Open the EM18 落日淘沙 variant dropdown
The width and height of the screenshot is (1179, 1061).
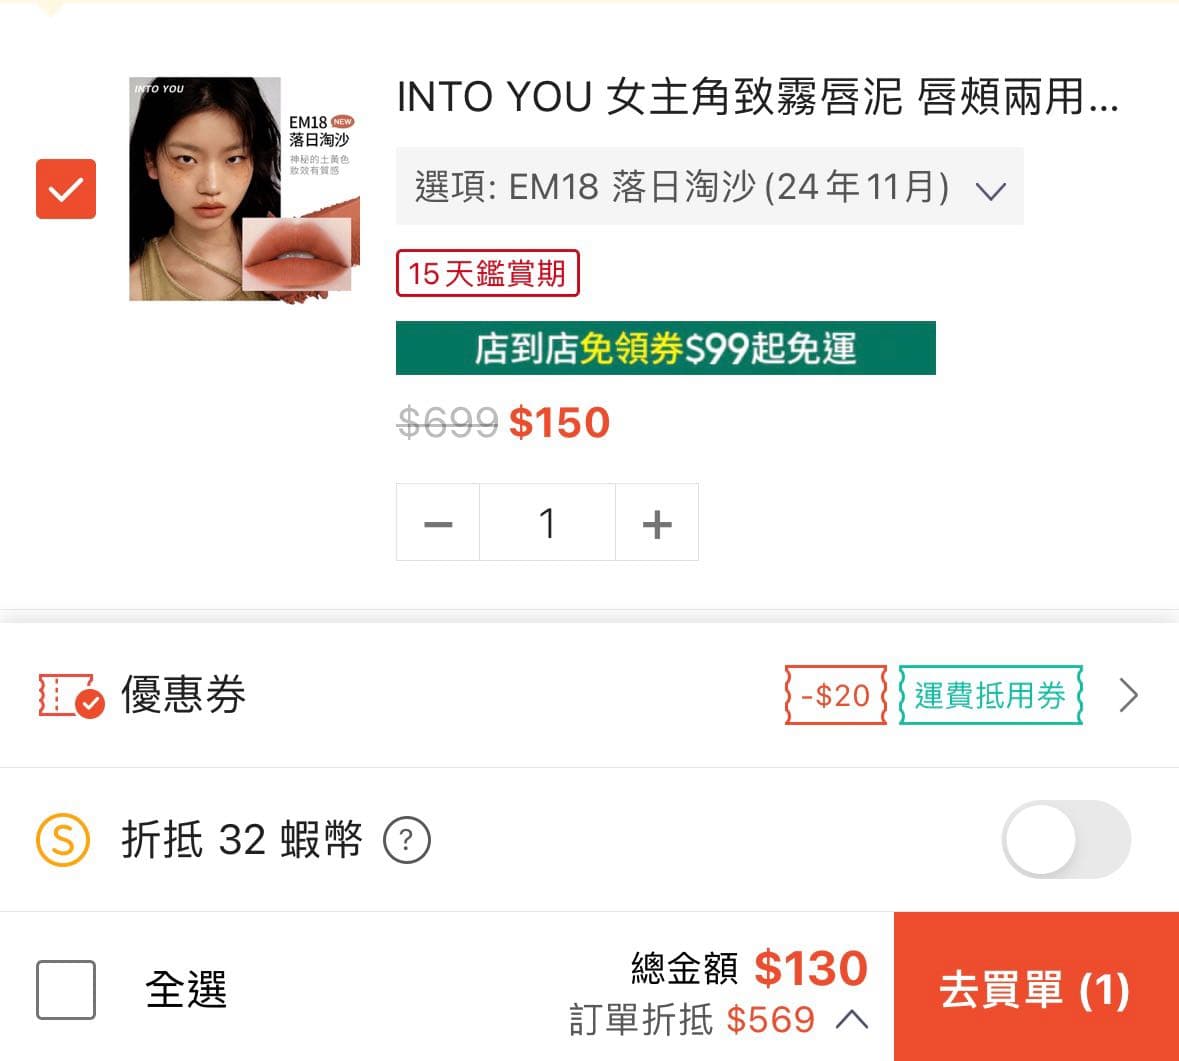click(712, 187)
